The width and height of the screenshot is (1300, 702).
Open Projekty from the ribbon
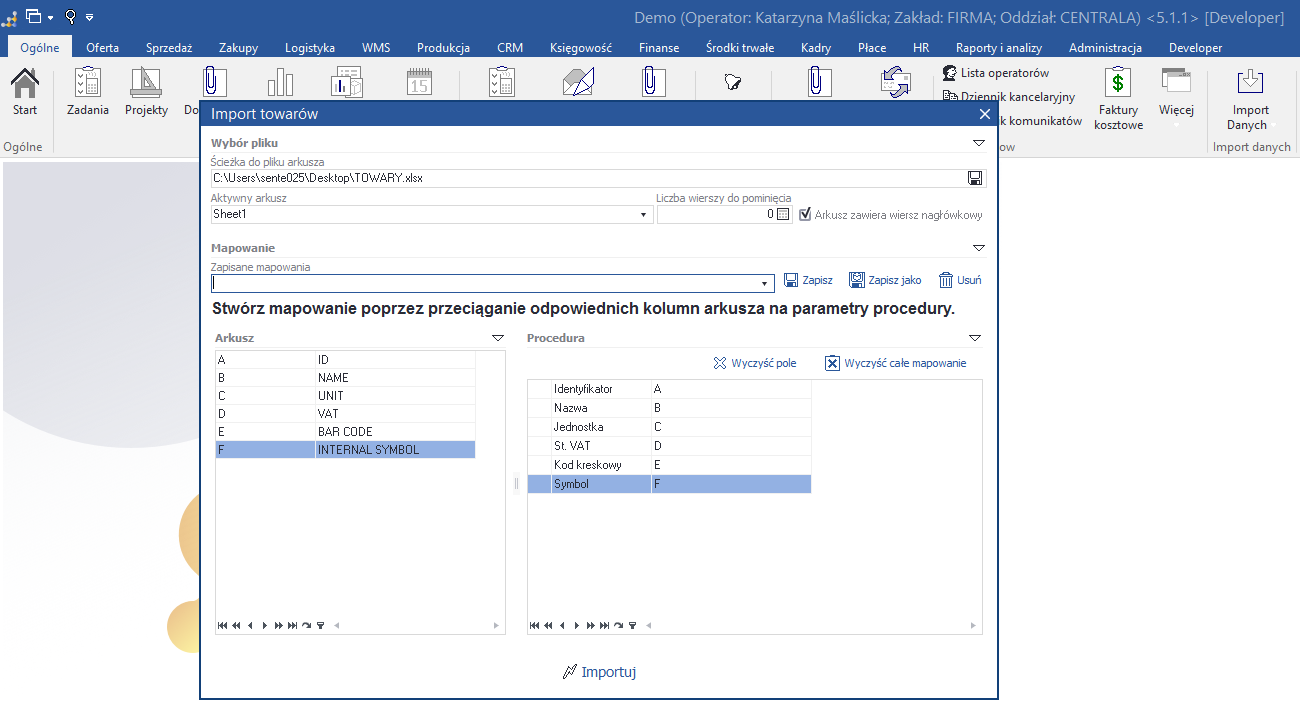pyautogui.click(x=146, y=92)
